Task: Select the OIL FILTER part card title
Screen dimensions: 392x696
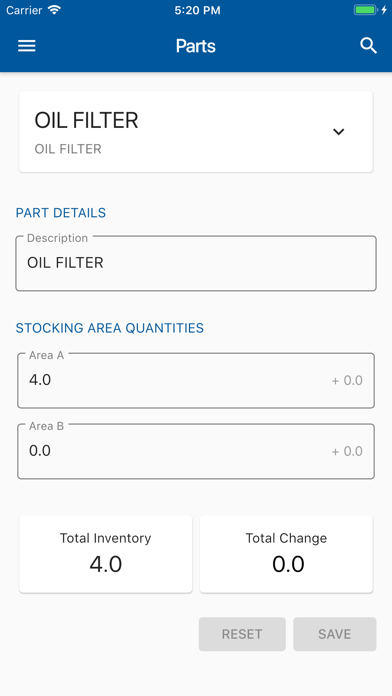Action: [x=87, y=120]
